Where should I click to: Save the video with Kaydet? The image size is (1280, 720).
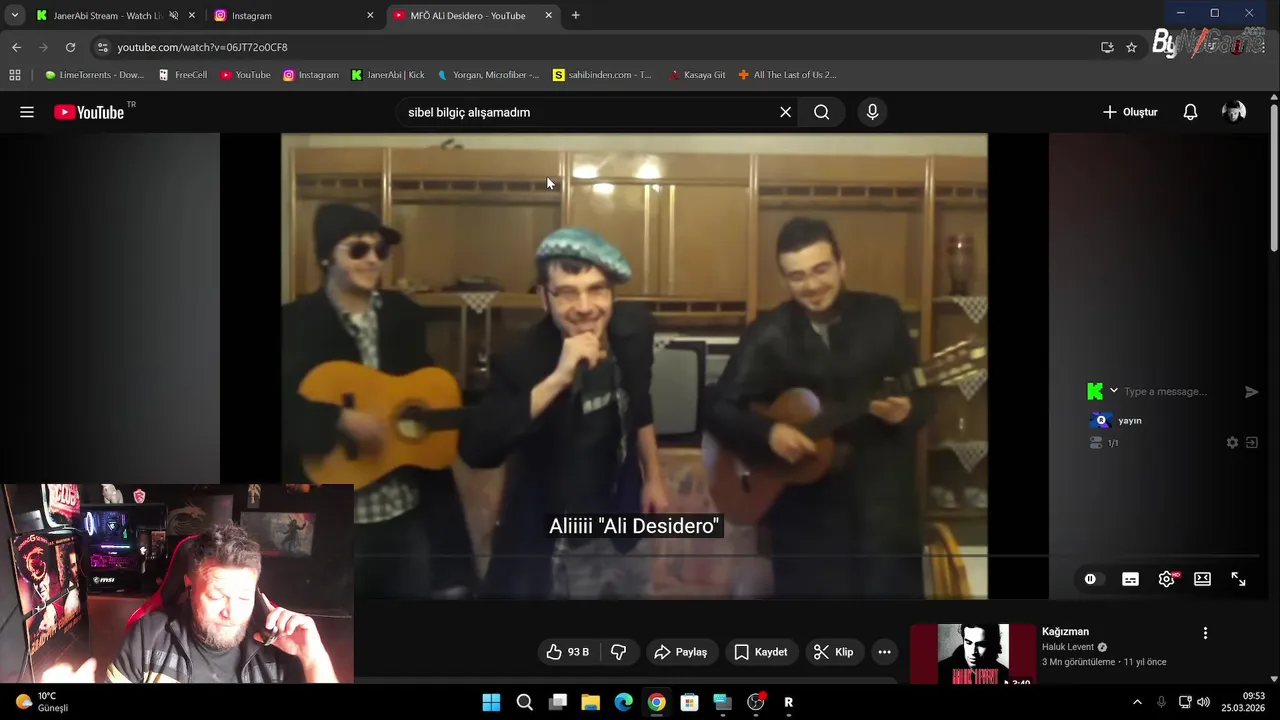(761, 652)
